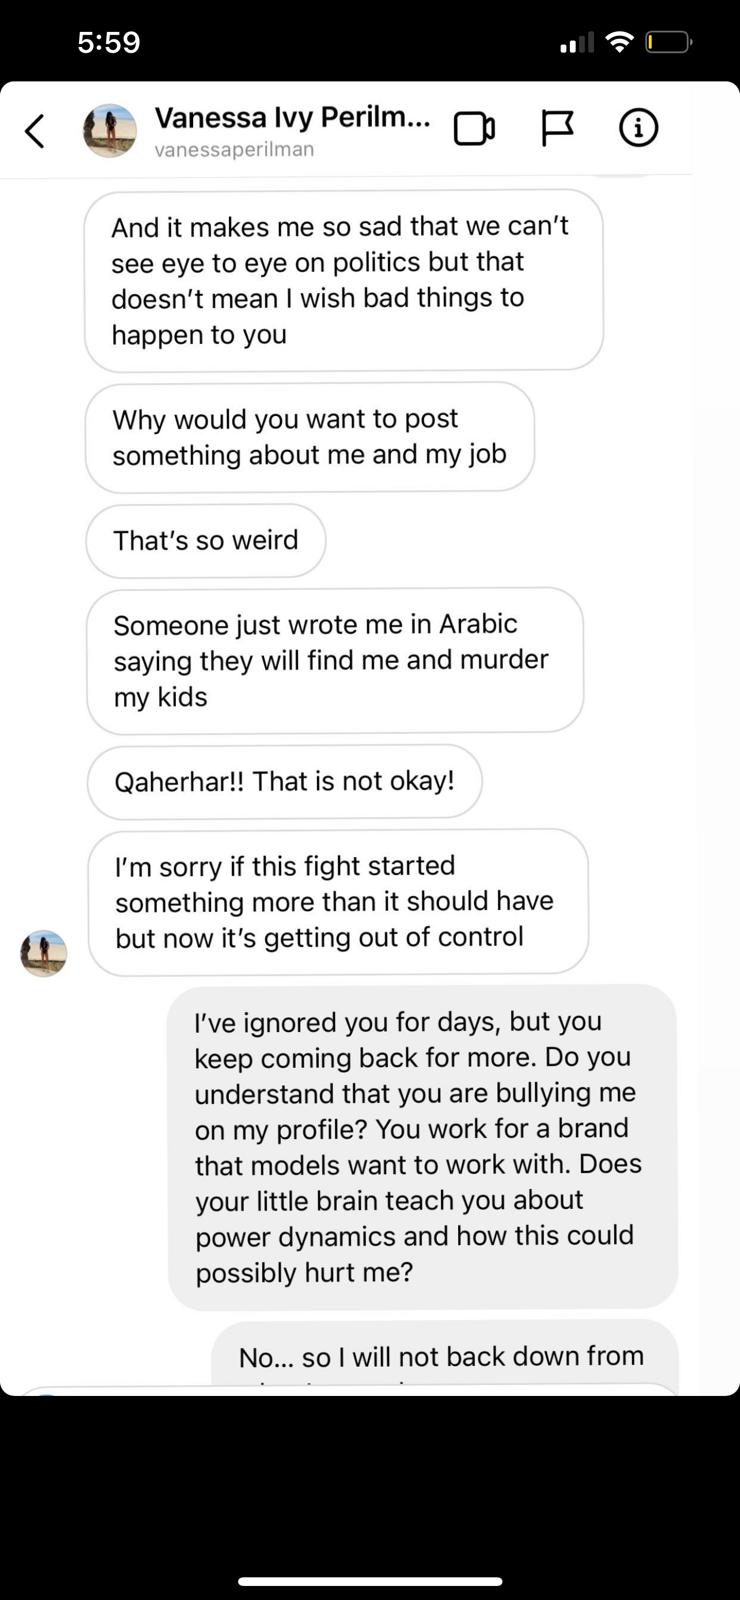This screenshot has width=740, height=1600.
Task: Select the "Qaherhar!! That is not okay!" message
Action: tap(284, 781)
